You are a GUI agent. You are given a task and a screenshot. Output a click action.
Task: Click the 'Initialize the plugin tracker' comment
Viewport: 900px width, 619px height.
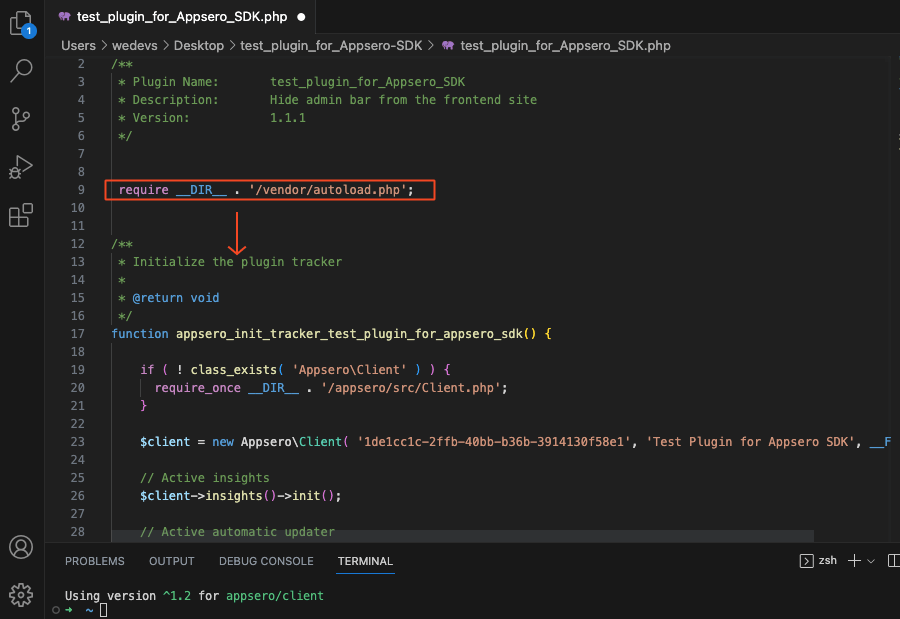pos(237,262)
